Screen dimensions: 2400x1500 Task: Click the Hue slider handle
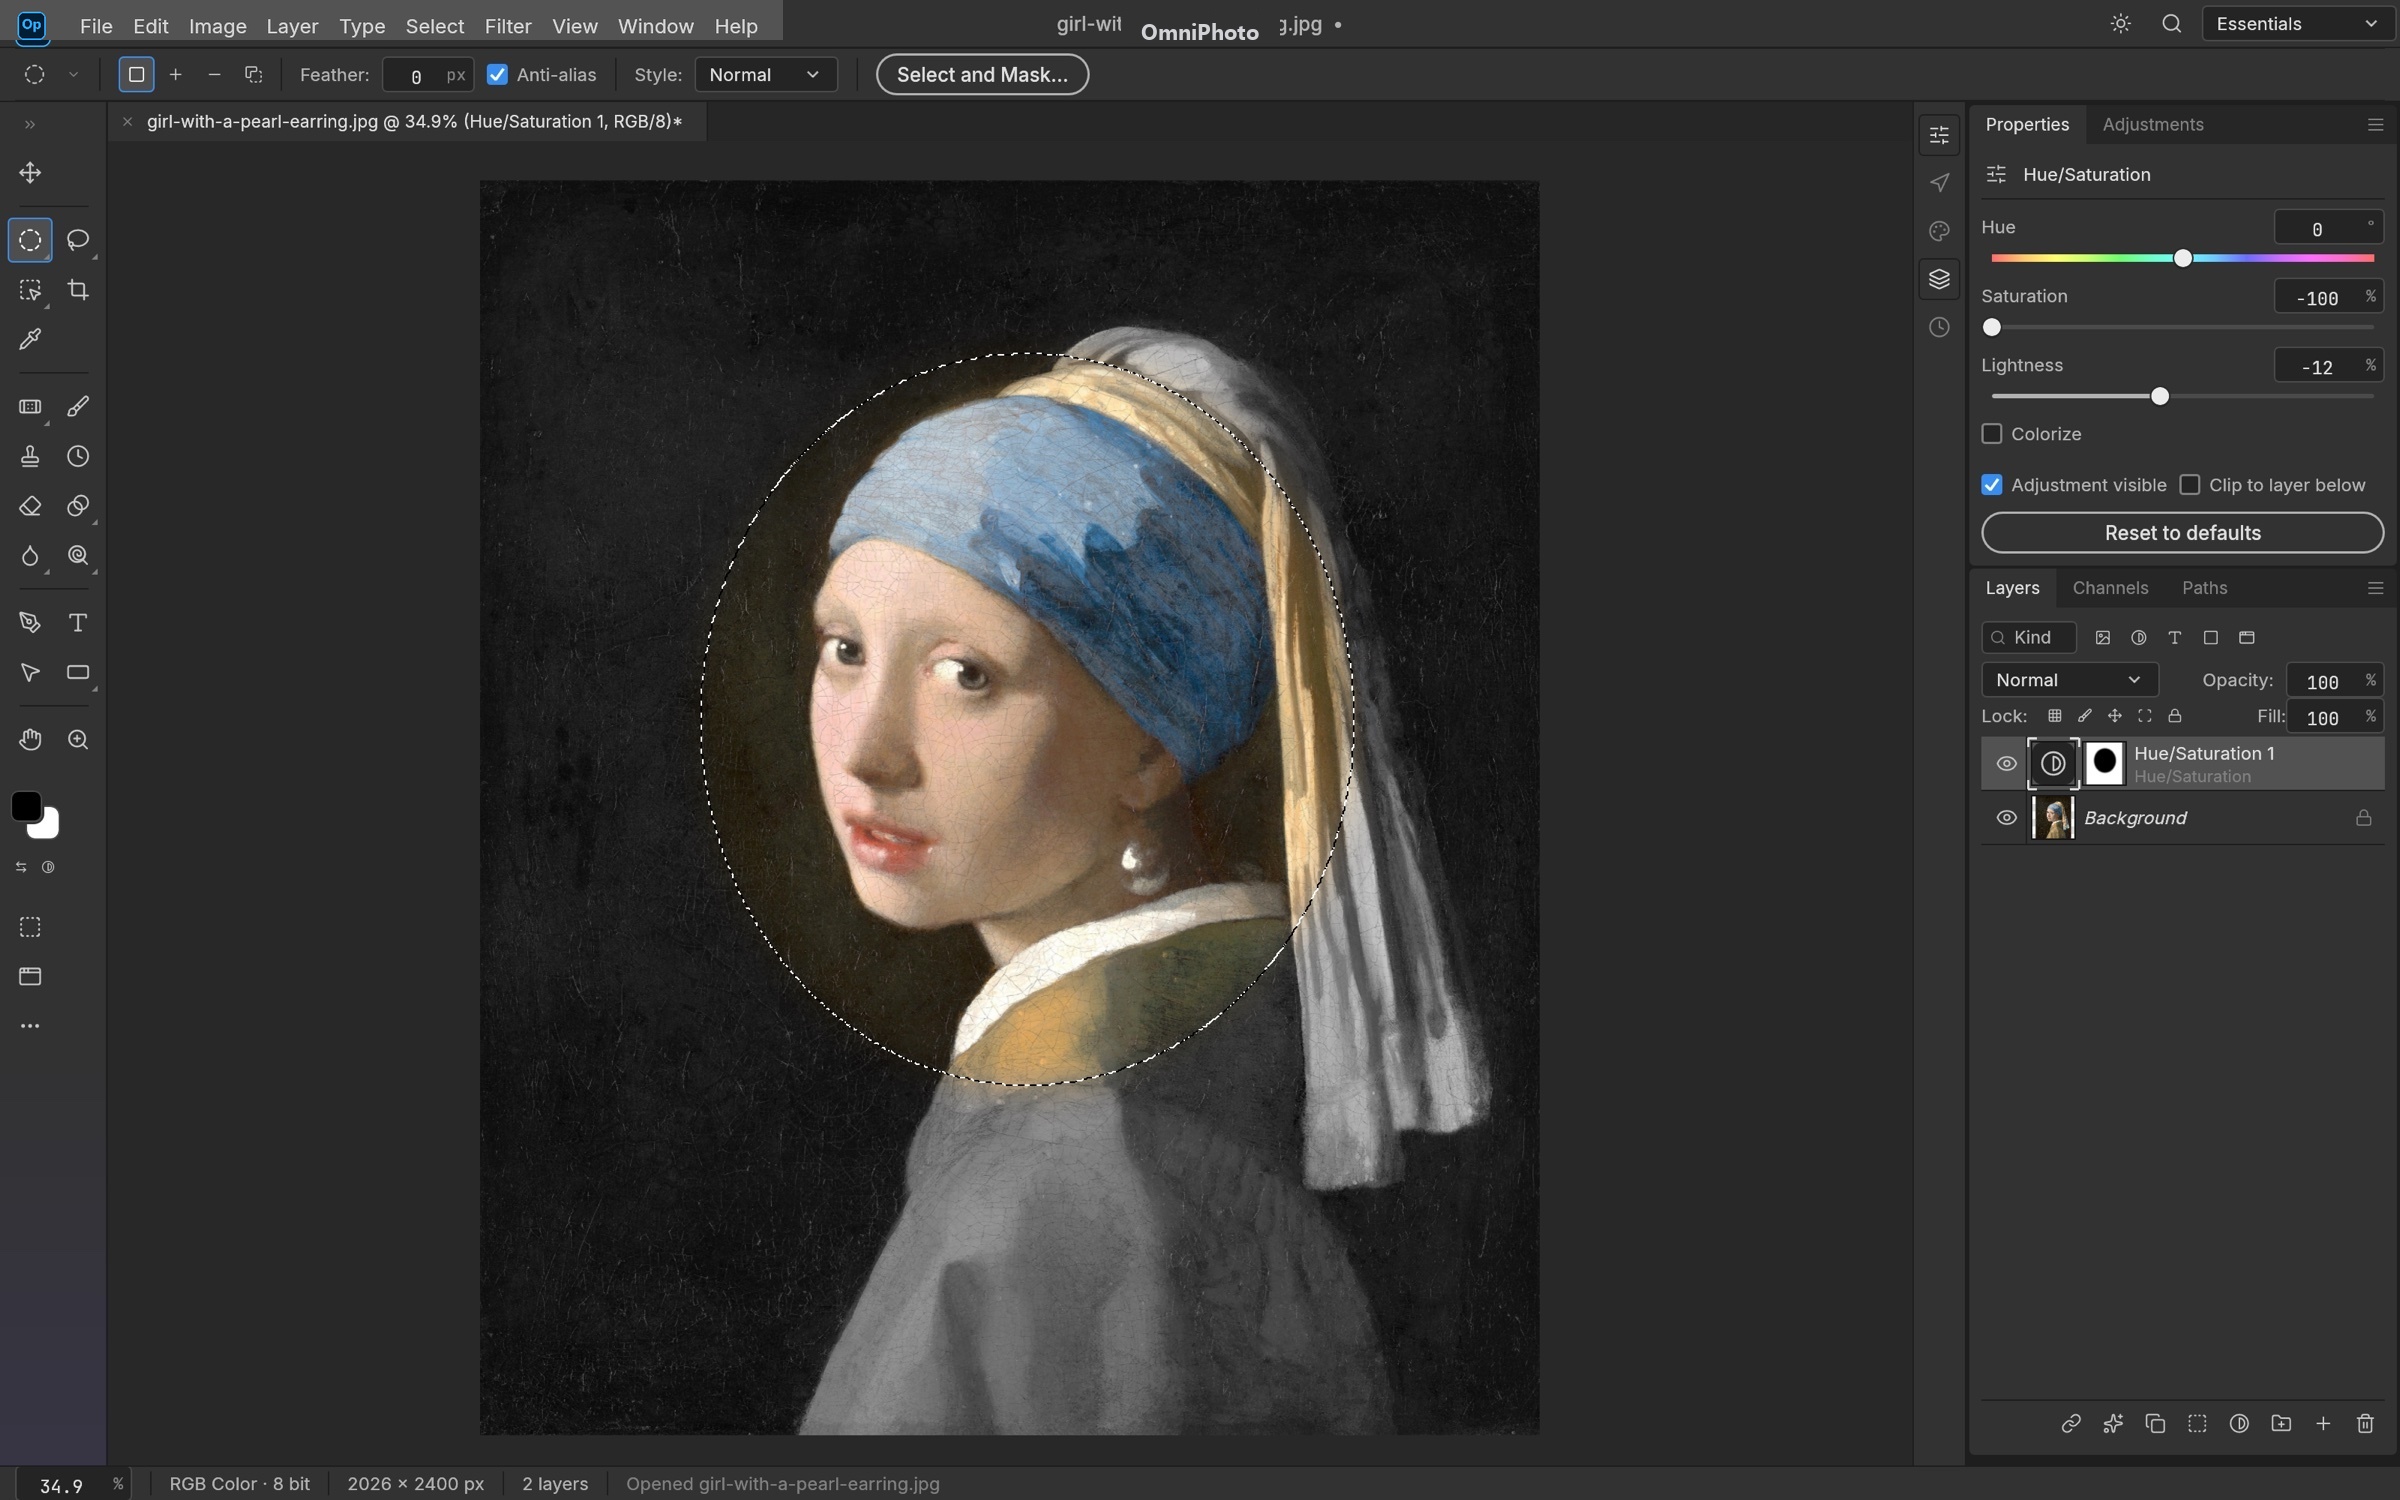[x=2183, y=259]
